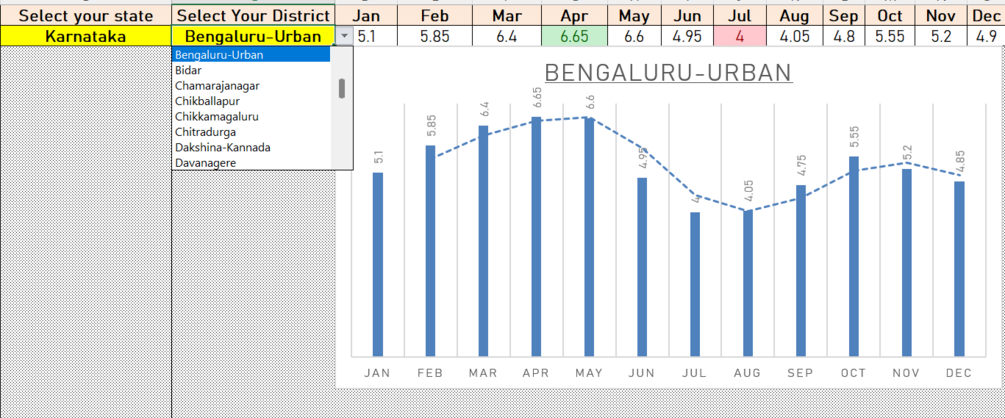Click the 'Select Your District' header cell
Viewport: 1005px width, 418px height.
point(254,16)
